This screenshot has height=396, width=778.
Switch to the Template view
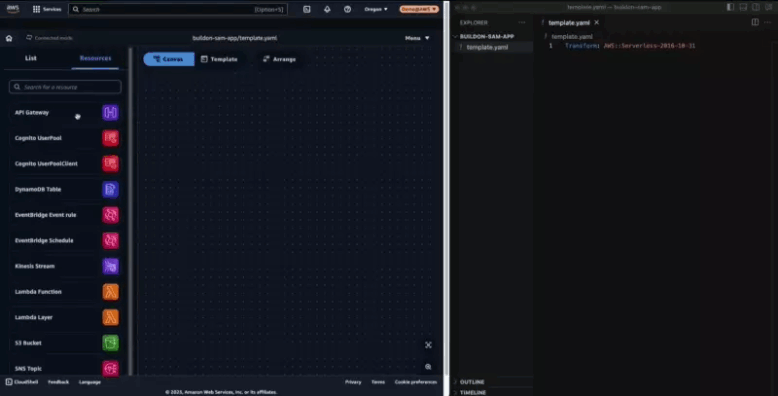tap(219, 59)
